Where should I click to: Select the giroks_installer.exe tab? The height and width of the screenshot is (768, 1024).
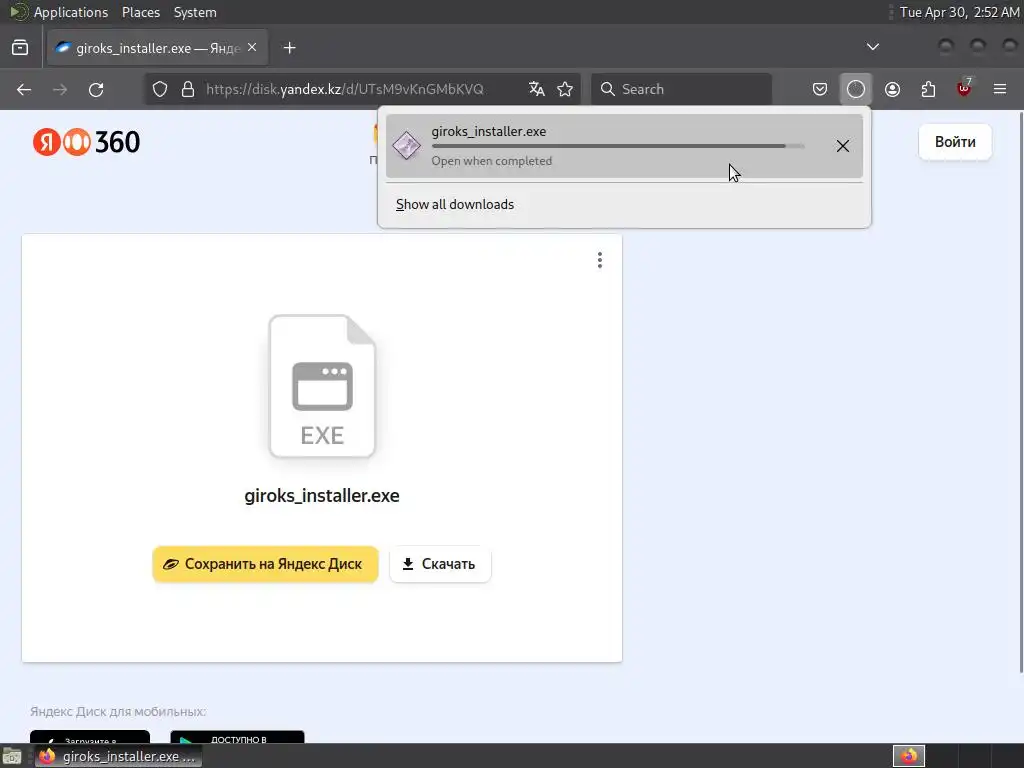pos(157,48)
